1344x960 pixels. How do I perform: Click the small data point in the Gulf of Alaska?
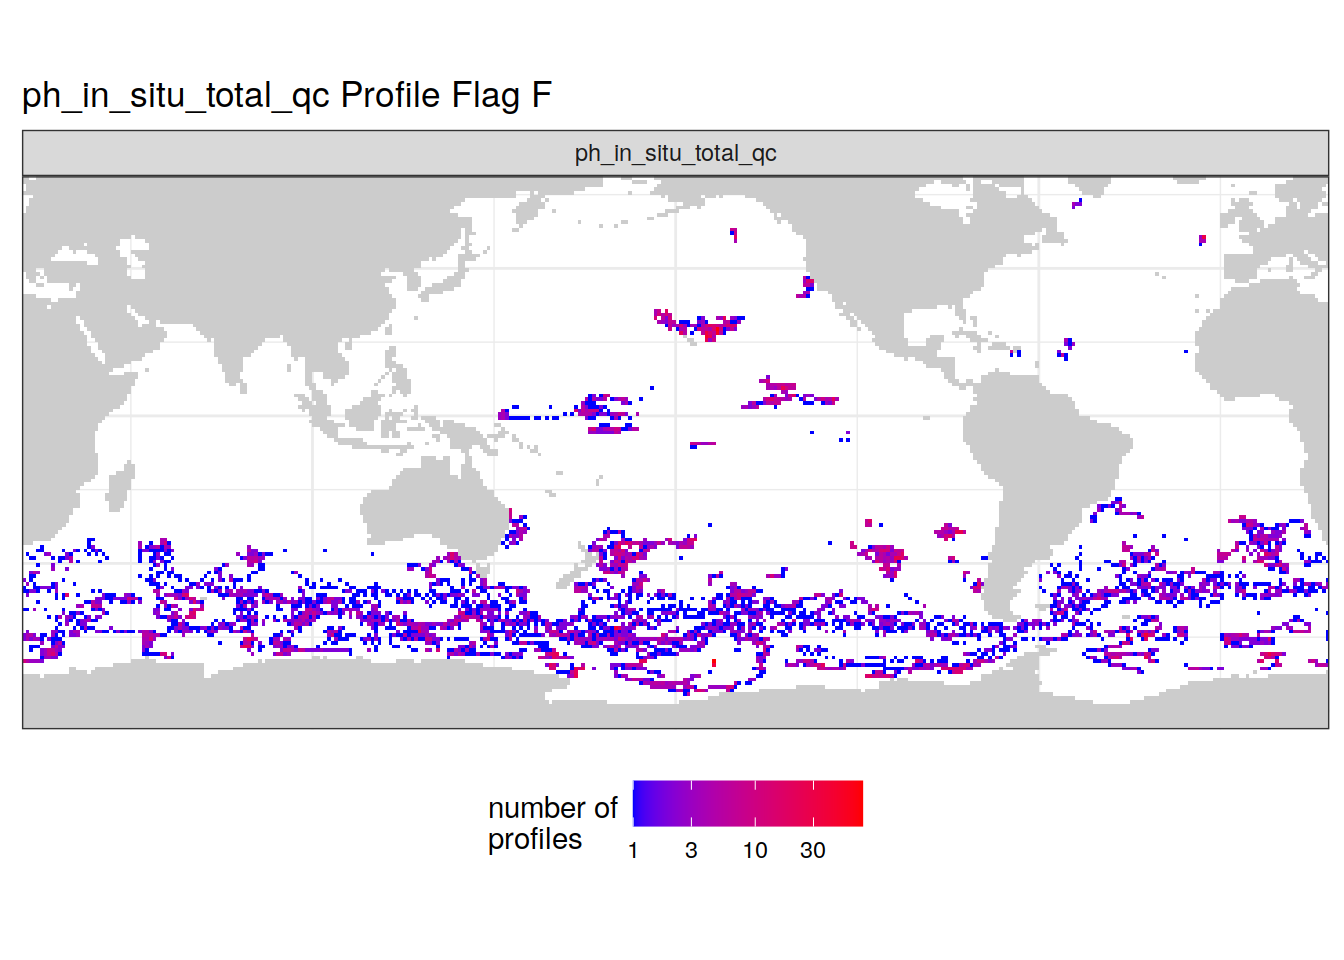[x=805, y=288]
